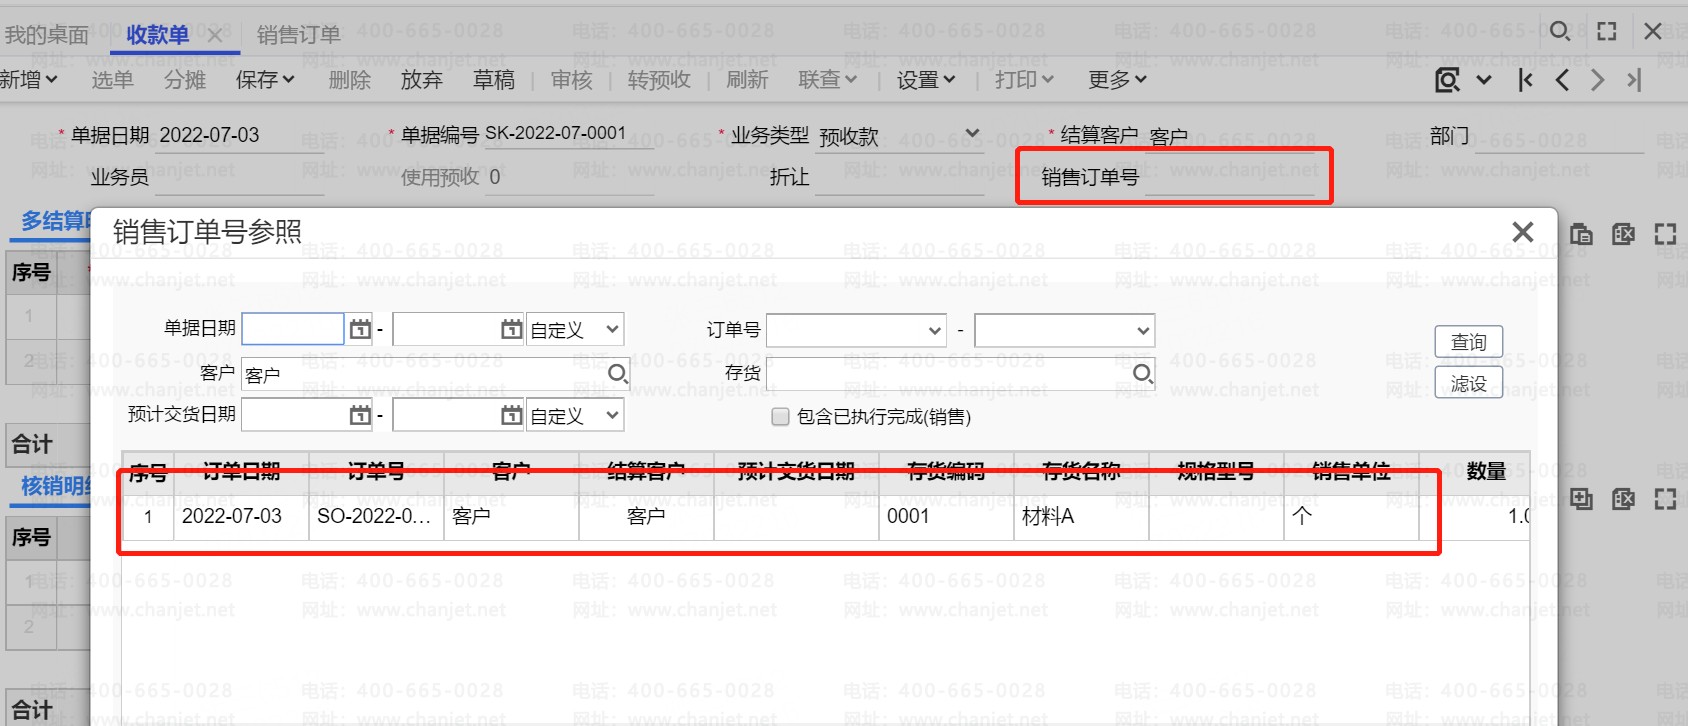1688x726 pixels.
Task: Open calendar for 预计交货日期 end date
Action: pyautogui.click(x=511, y=415)
